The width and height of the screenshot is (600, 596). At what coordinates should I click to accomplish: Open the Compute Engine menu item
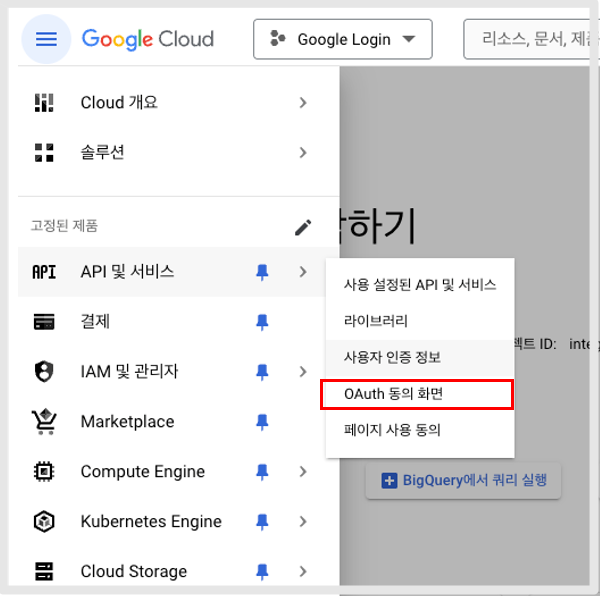click(x=143, y=471)
